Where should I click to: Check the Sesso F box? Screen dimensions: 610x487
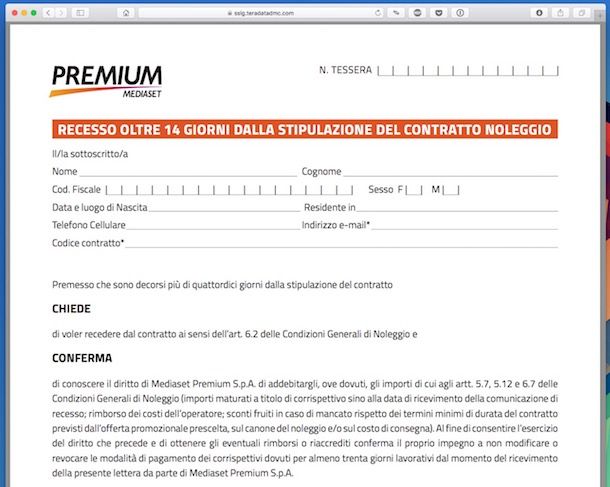[414, 190]
